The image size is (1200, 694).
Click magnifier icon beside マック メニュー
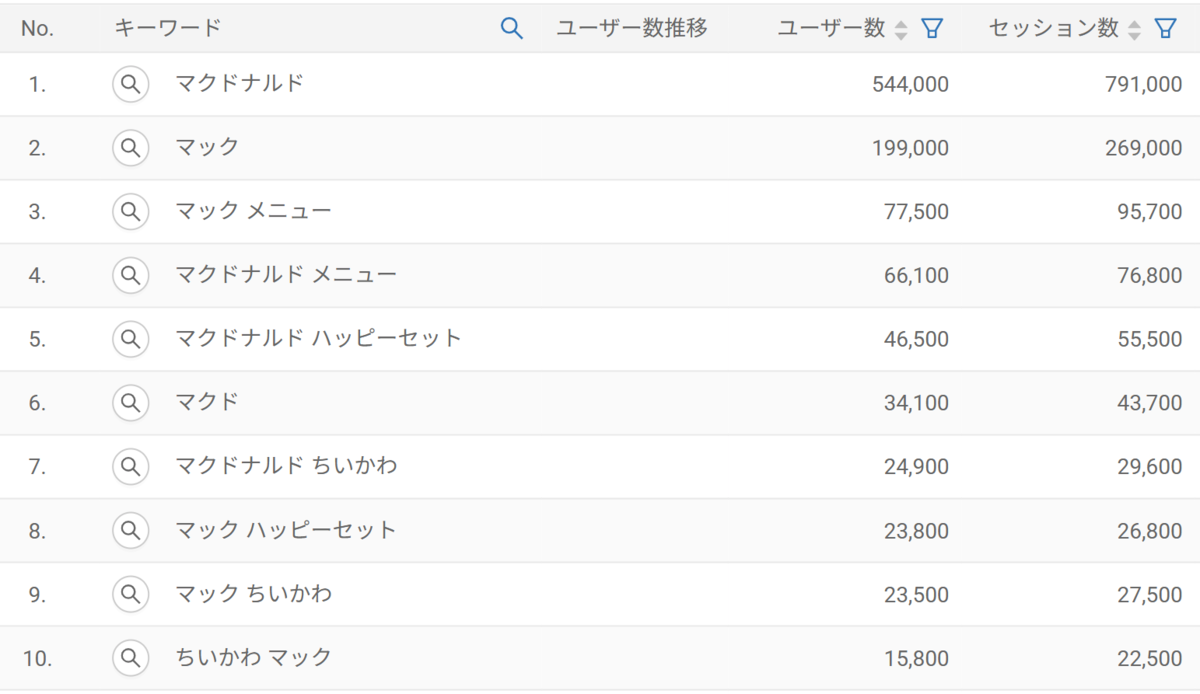pyautogui.click(x=130, y=212)
